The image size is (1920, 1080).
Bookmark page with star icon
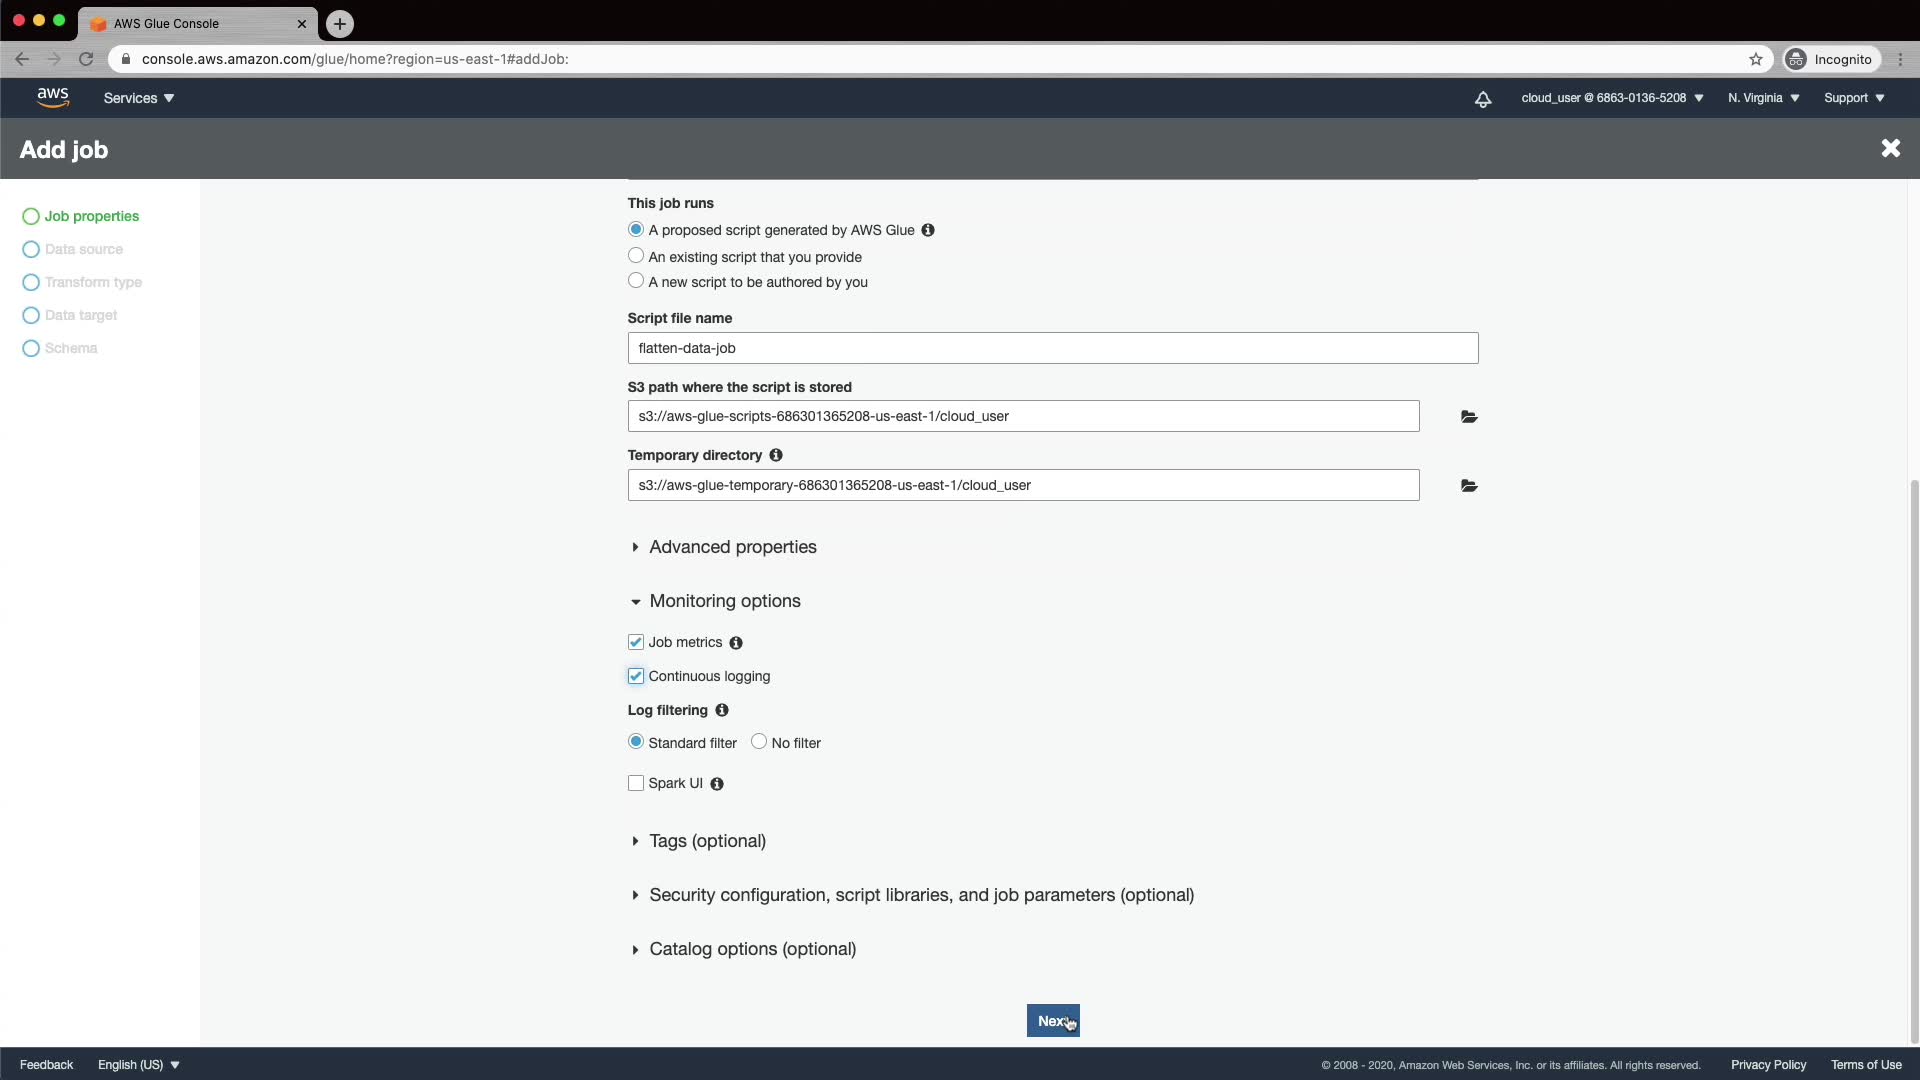(1756, 59)
